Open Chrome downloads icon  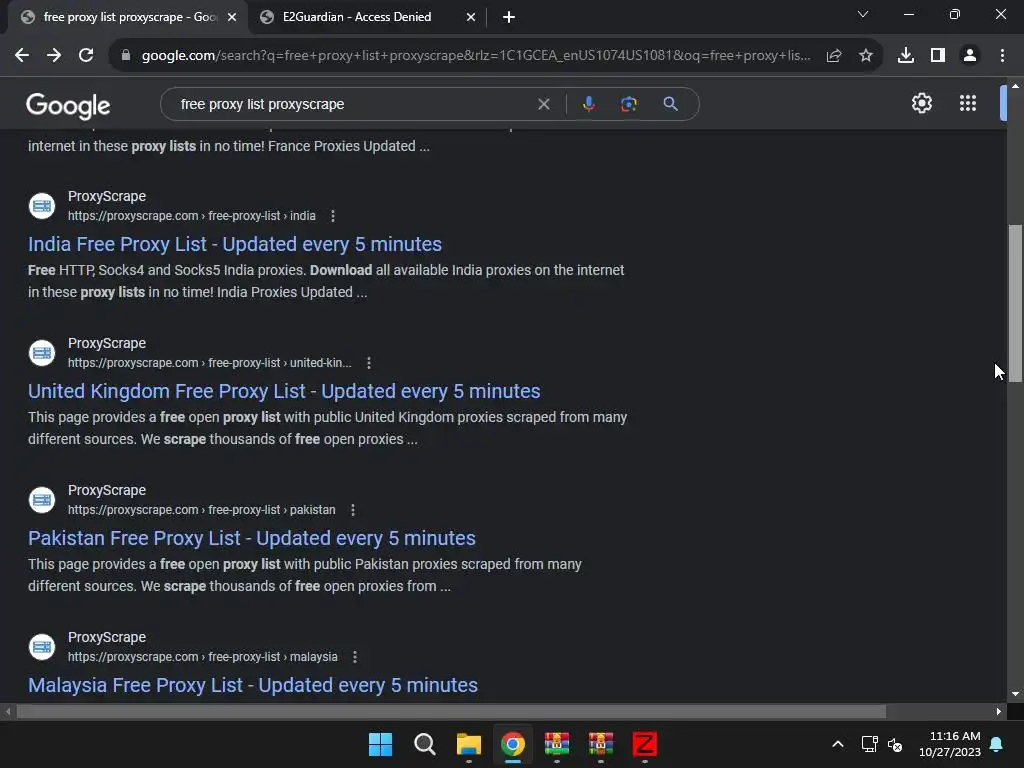click(906, 56)
